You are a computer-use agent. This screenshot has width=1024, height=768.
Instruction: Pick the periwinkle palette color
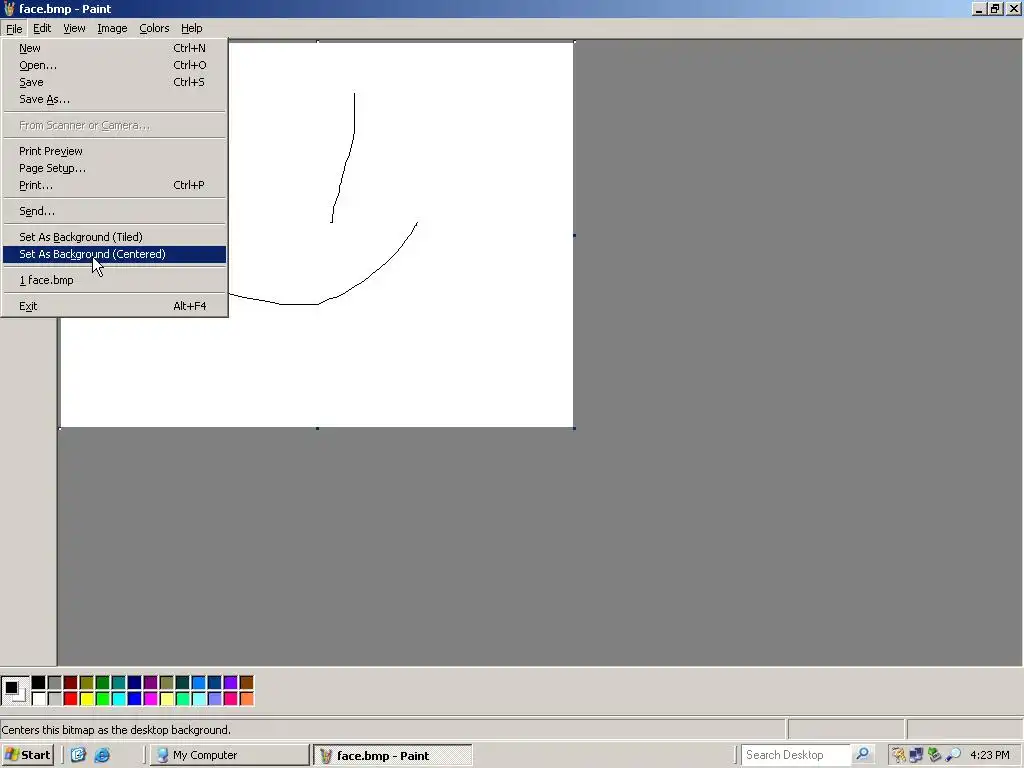(x=214, y=699)
